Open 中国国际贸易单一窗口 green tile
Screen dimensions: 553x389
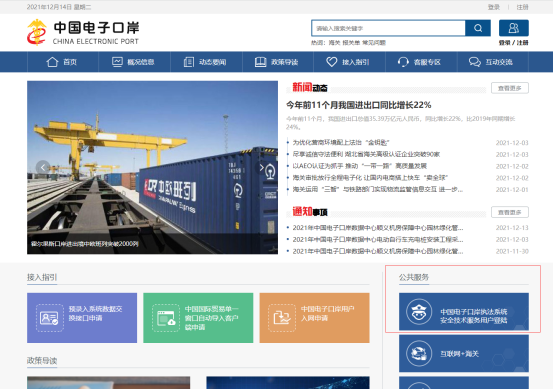point(198,318)
